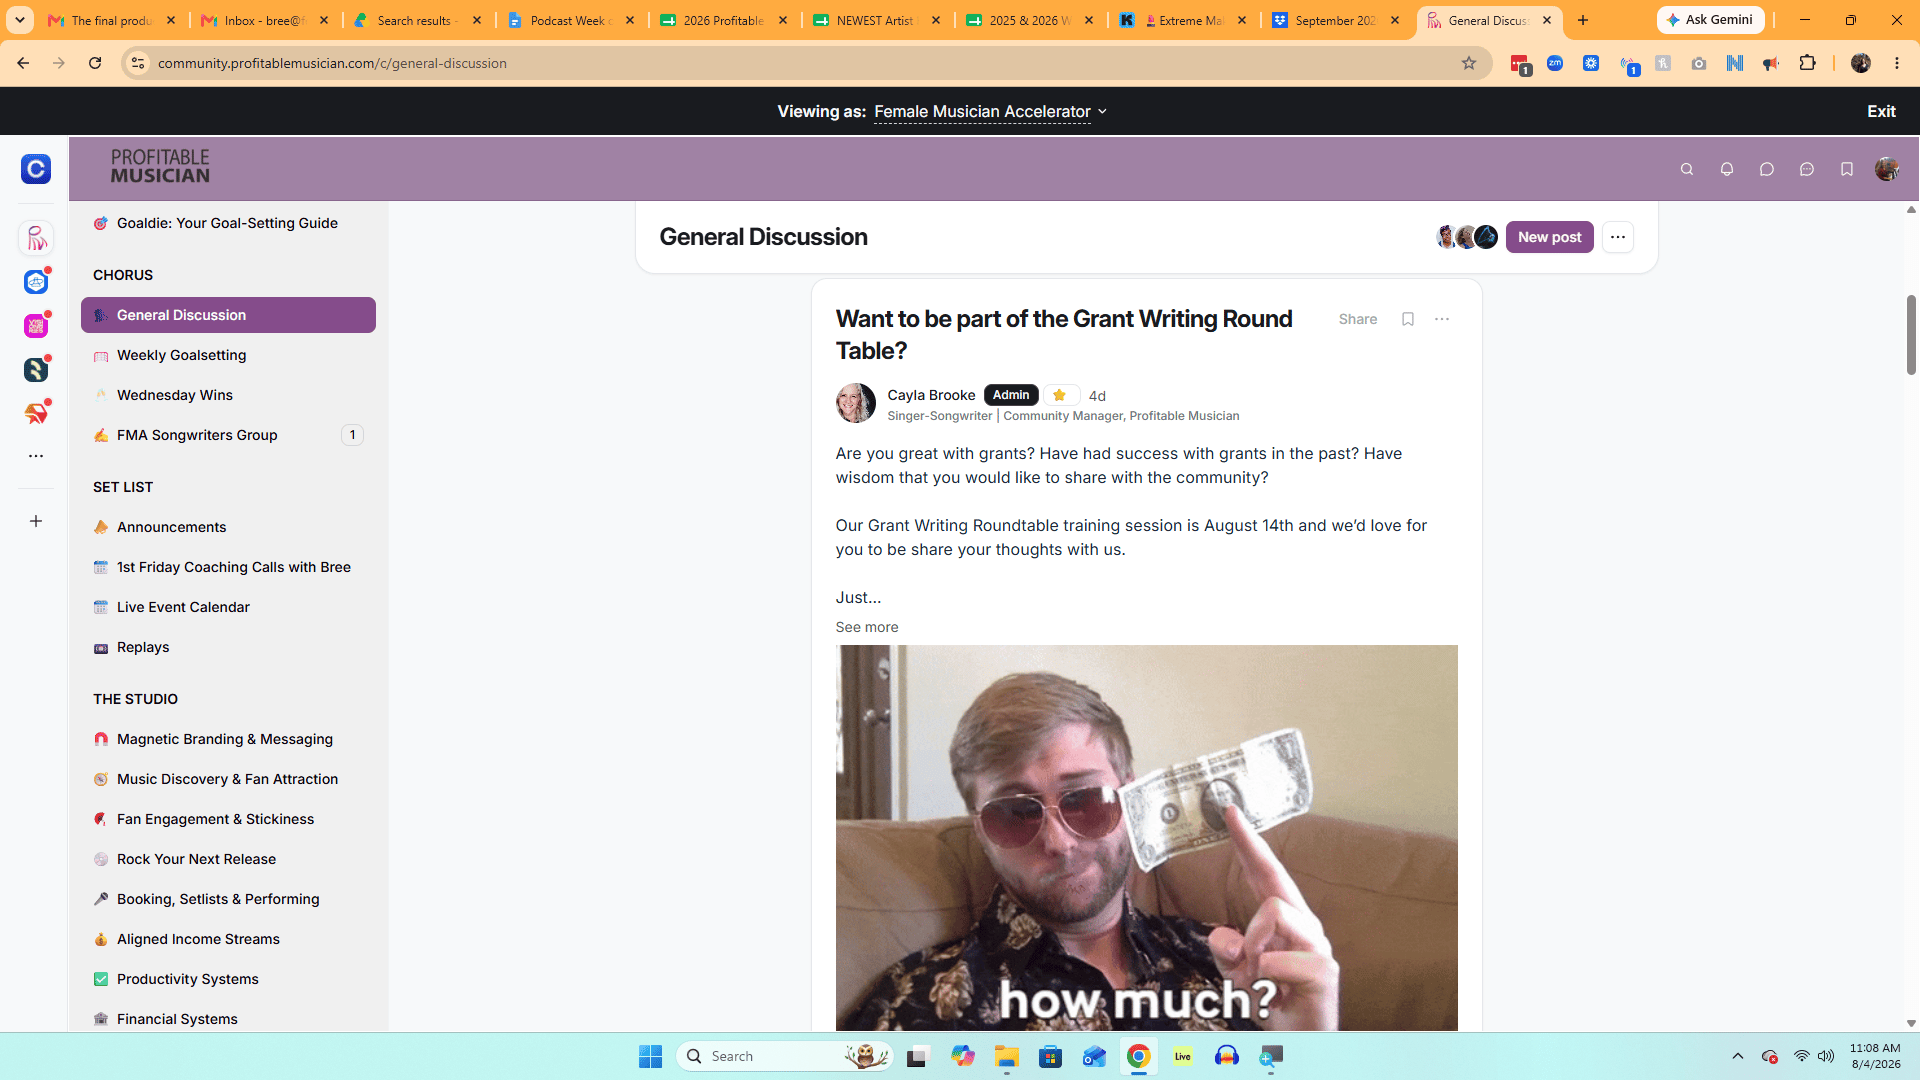This screenshot has height=1080, width=1920.
Task: Click the New post button
Action: click(1550, 237)
